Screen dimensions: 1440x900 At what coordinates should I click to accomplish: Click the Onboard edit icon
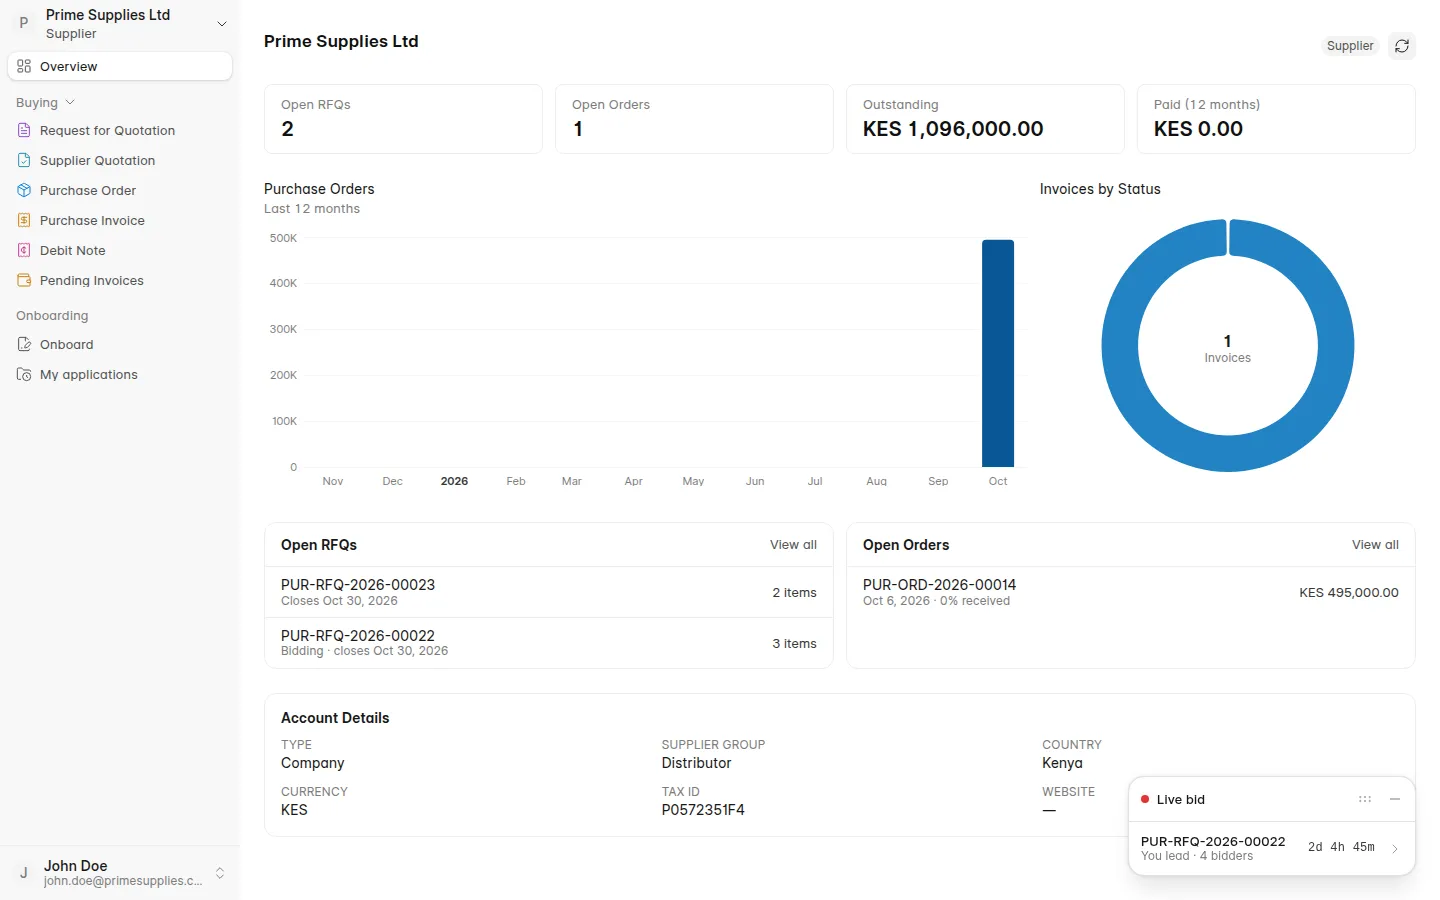click(24, 344)
